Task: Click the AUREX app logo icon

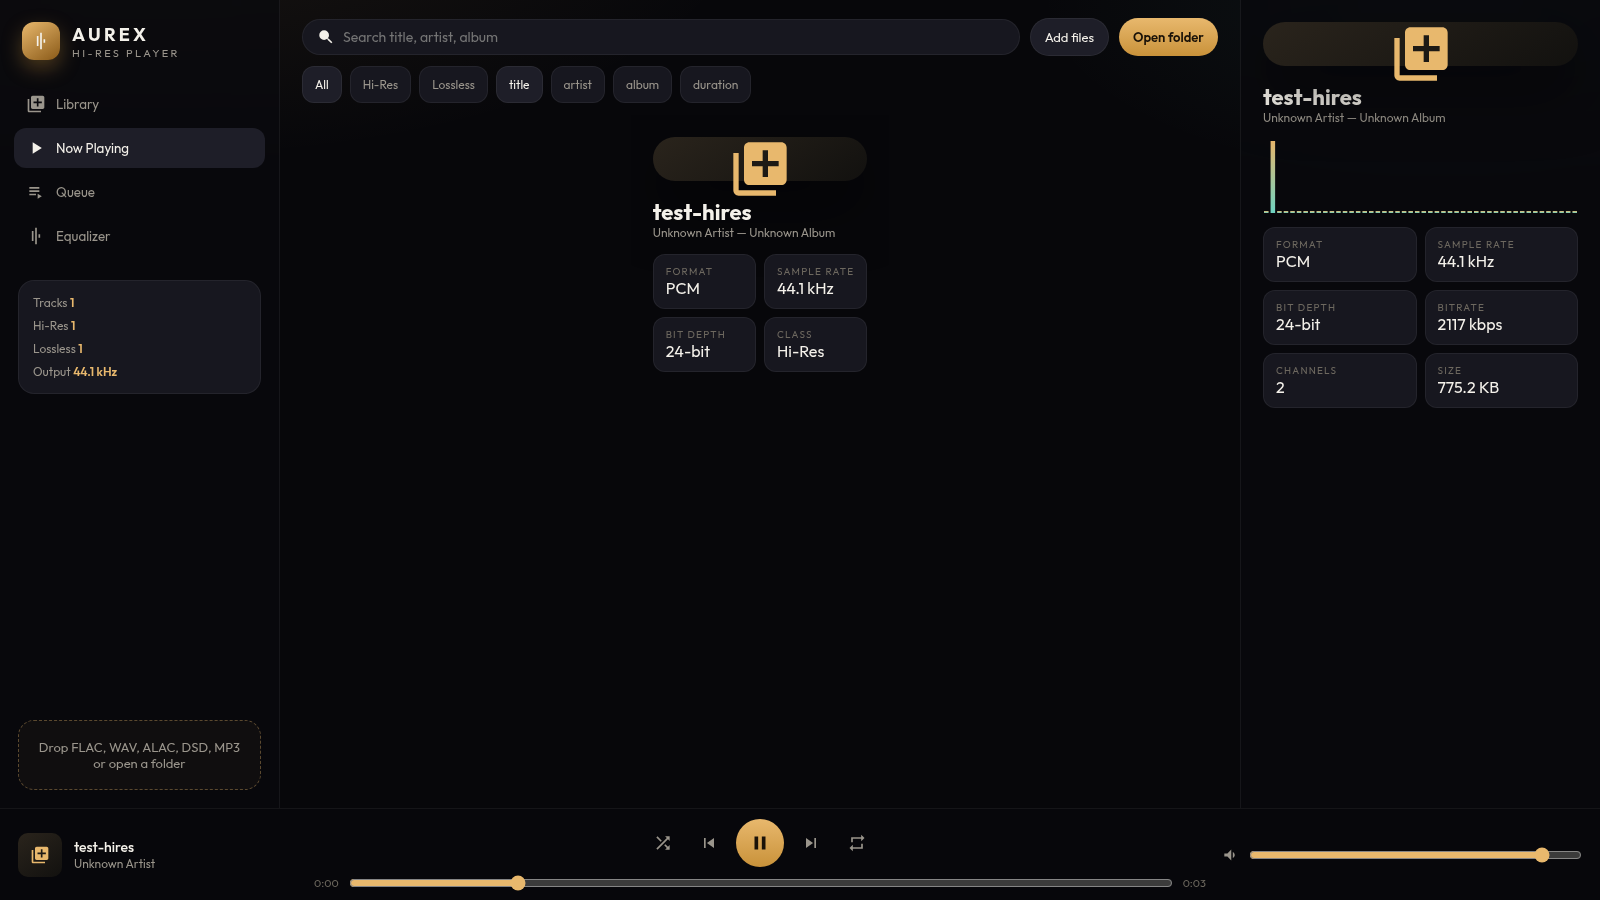Action: coord(41,41)
